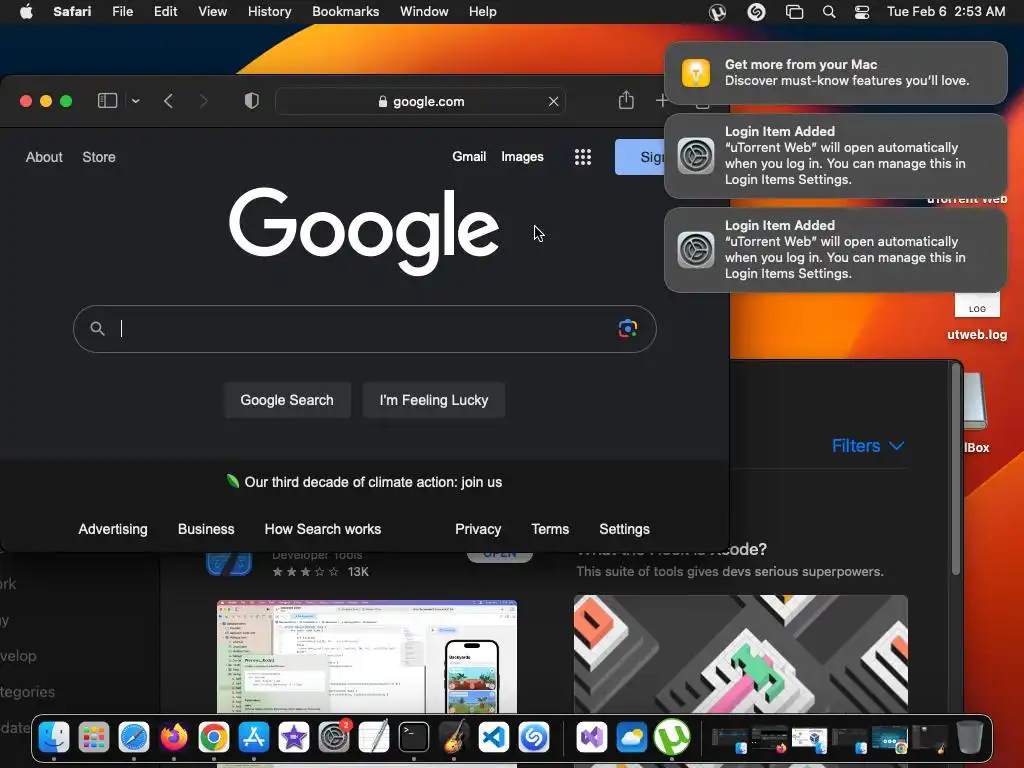The width and height of the screenshot is (1024, 768).
Task: Open the Bookmarks menu
Action: coord(345,12)
